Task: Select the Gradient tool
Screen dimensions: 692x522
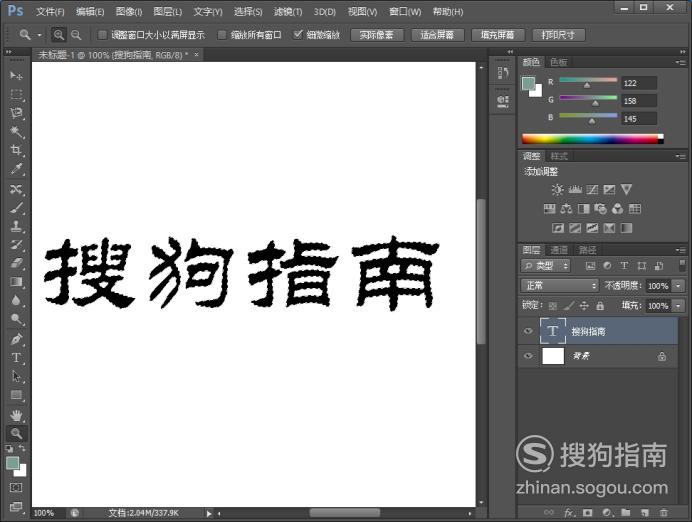Action: point(16,282)
